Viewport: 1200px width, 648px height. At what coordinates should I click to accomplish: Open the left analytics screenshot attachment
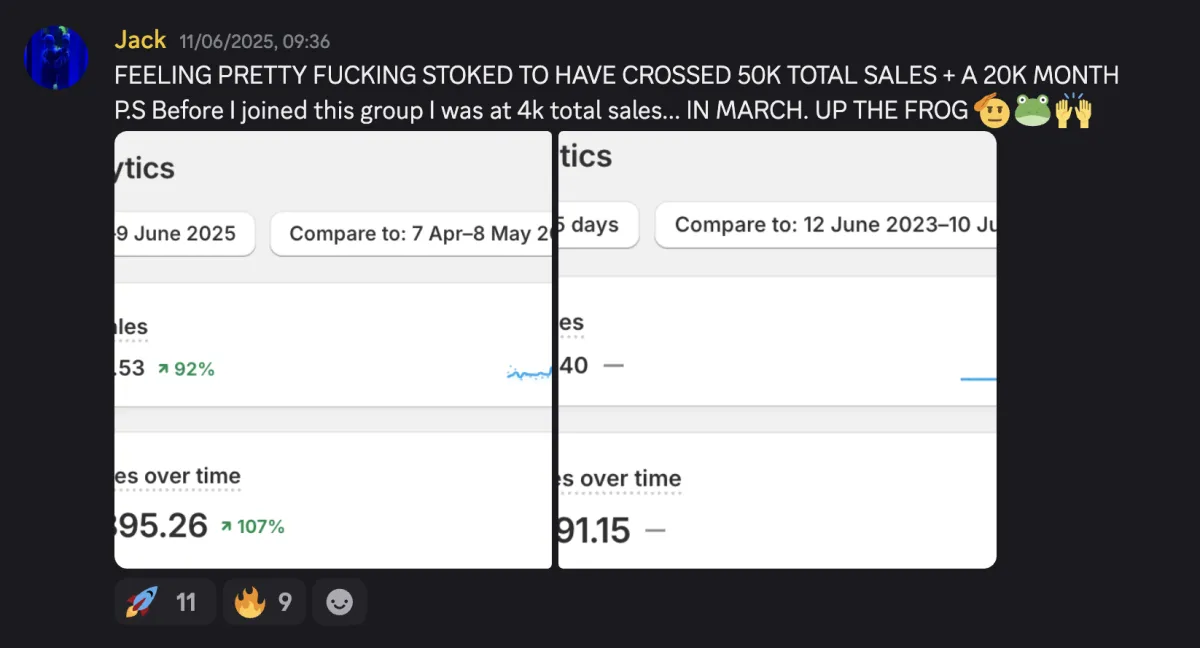pyautogui.click(x=333, y=350)
